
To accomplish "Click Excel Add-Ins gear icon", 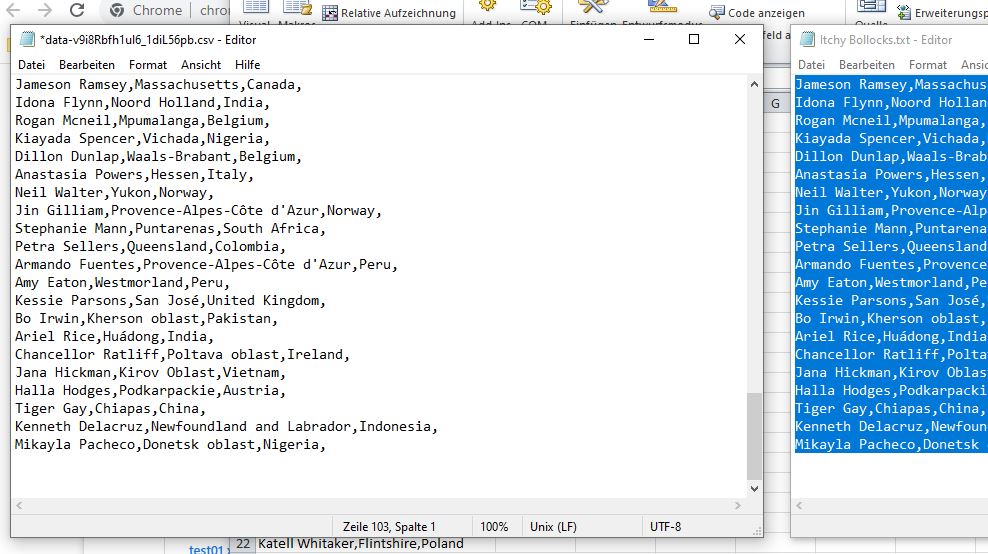I will (487, 6).
